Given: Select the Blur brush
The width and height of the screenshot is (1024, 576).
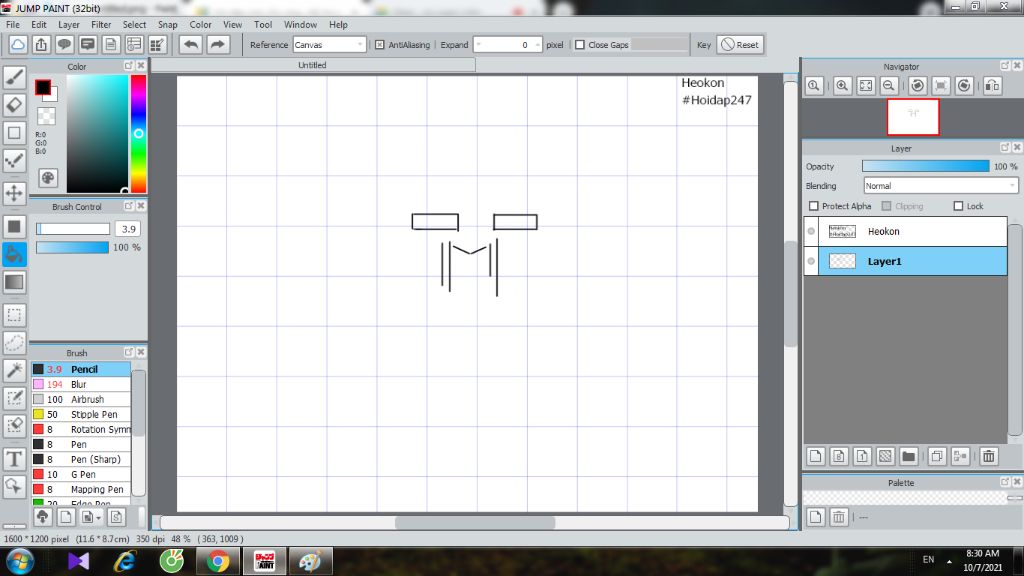Looking at the screenshot, I should click(81, 385).
